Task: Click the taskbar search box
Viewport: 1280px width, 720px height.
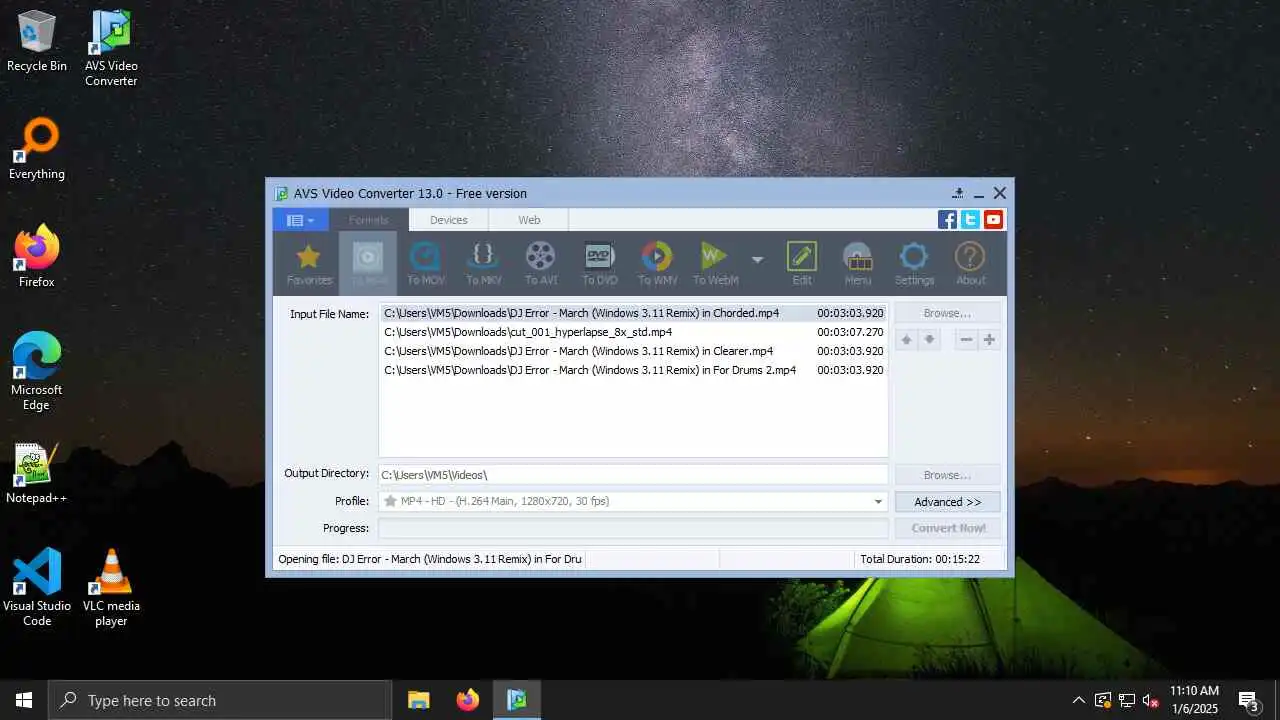Action: point(220,700)
